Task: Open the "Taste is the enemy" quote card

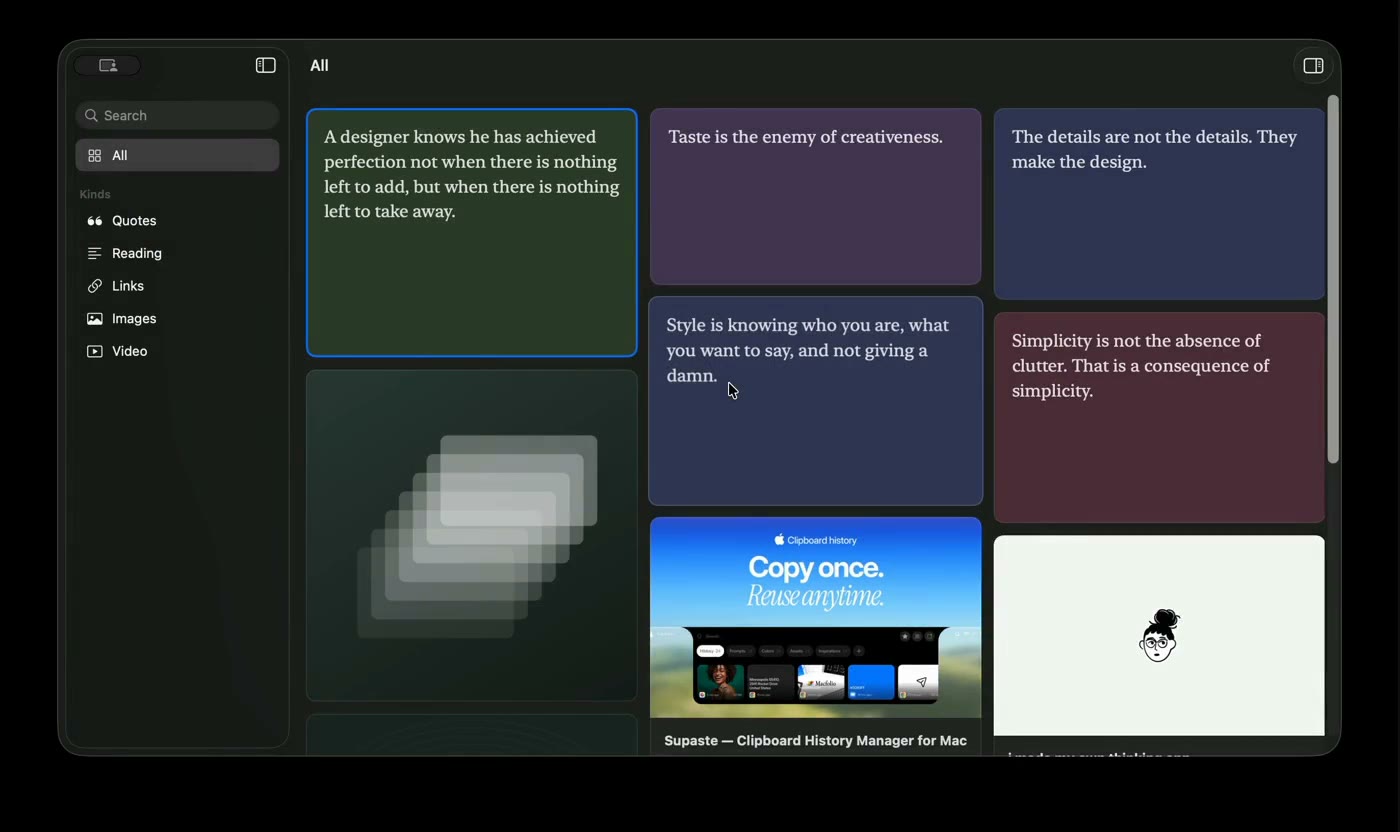Action: click(x=815, y=196)
